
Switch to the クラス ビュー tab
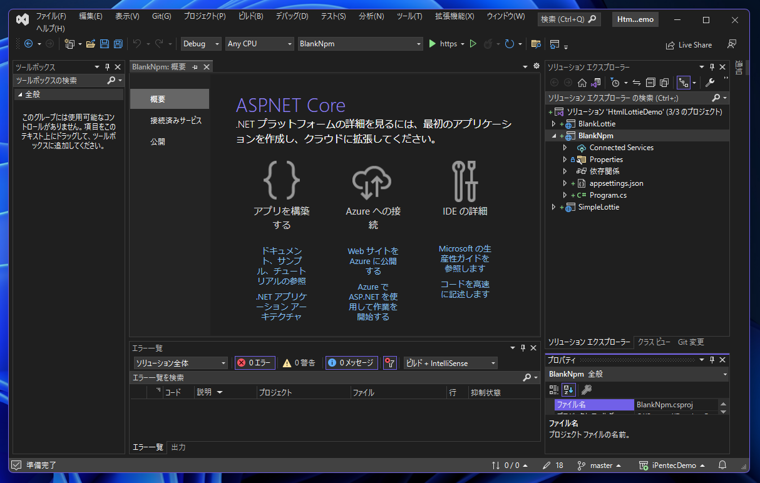click(x=654, y=343)
